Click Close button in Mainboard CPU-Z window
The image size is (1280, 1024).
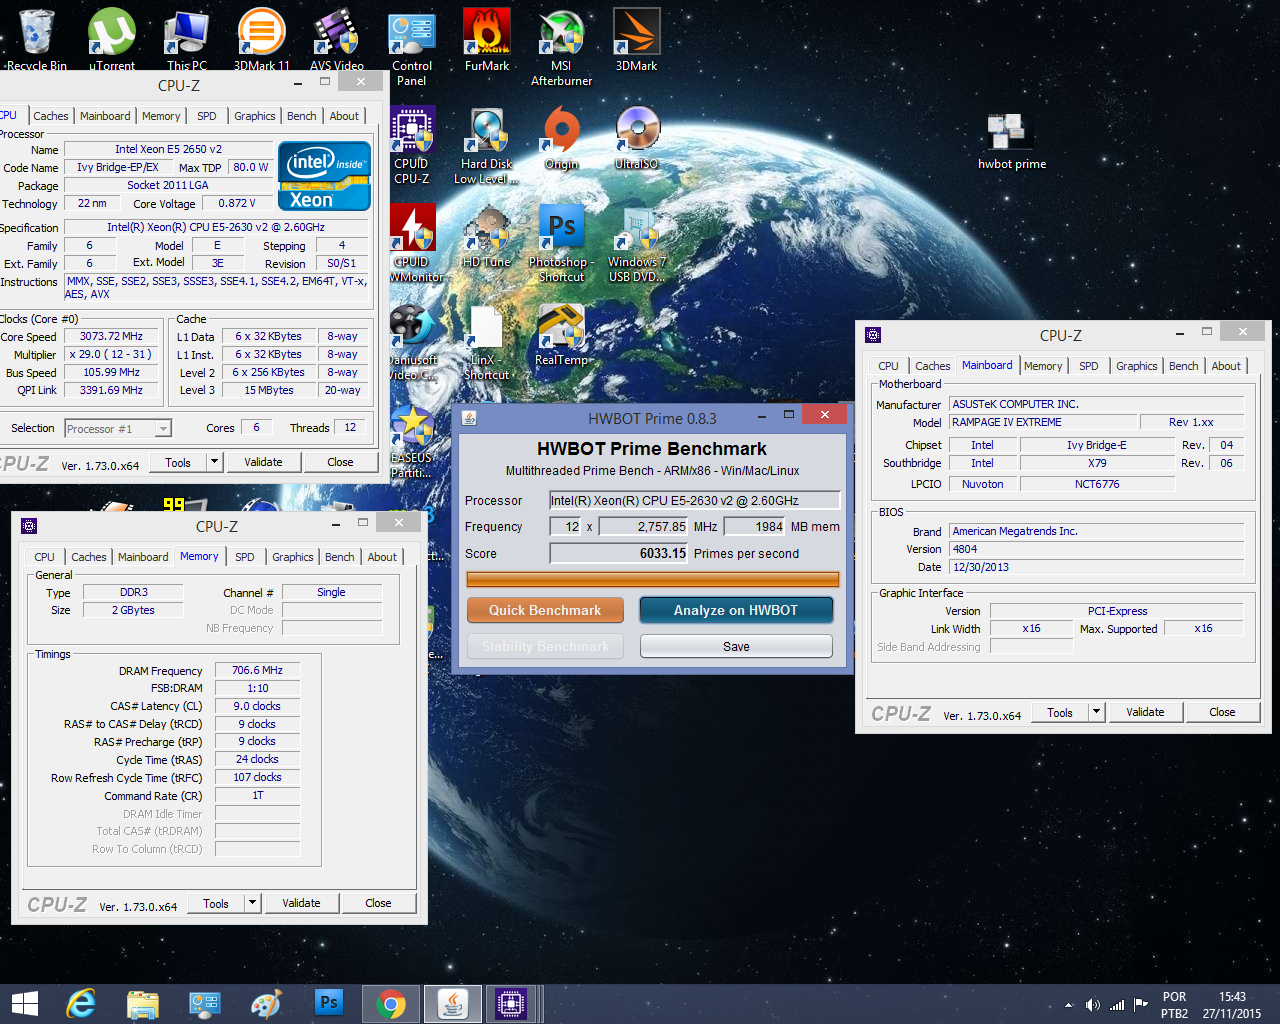coord(1222,712)
